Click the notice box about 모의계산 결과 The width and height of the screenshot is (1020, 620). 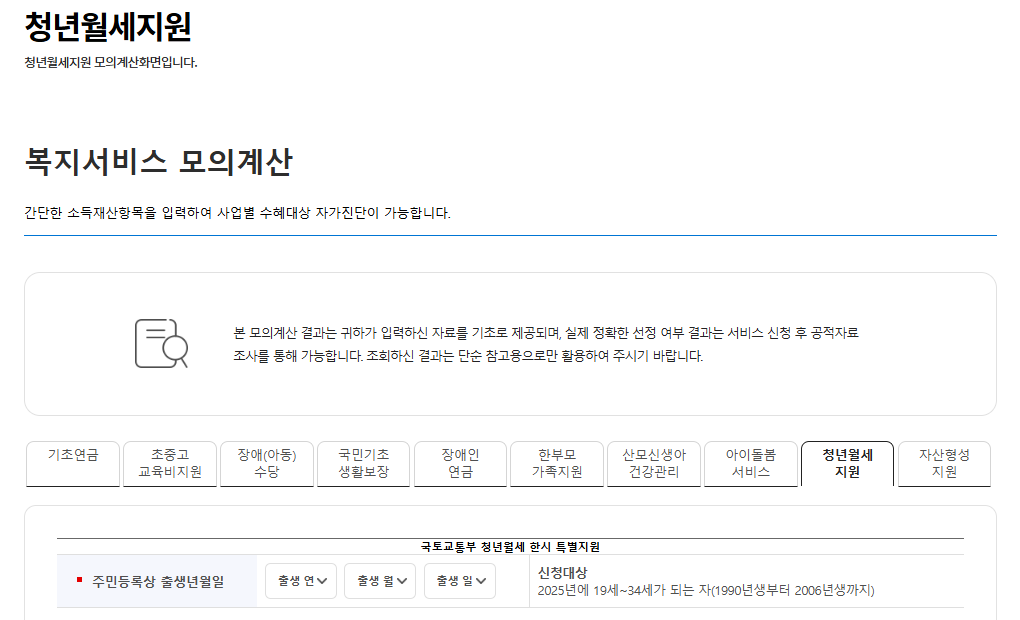coord(510,343)
